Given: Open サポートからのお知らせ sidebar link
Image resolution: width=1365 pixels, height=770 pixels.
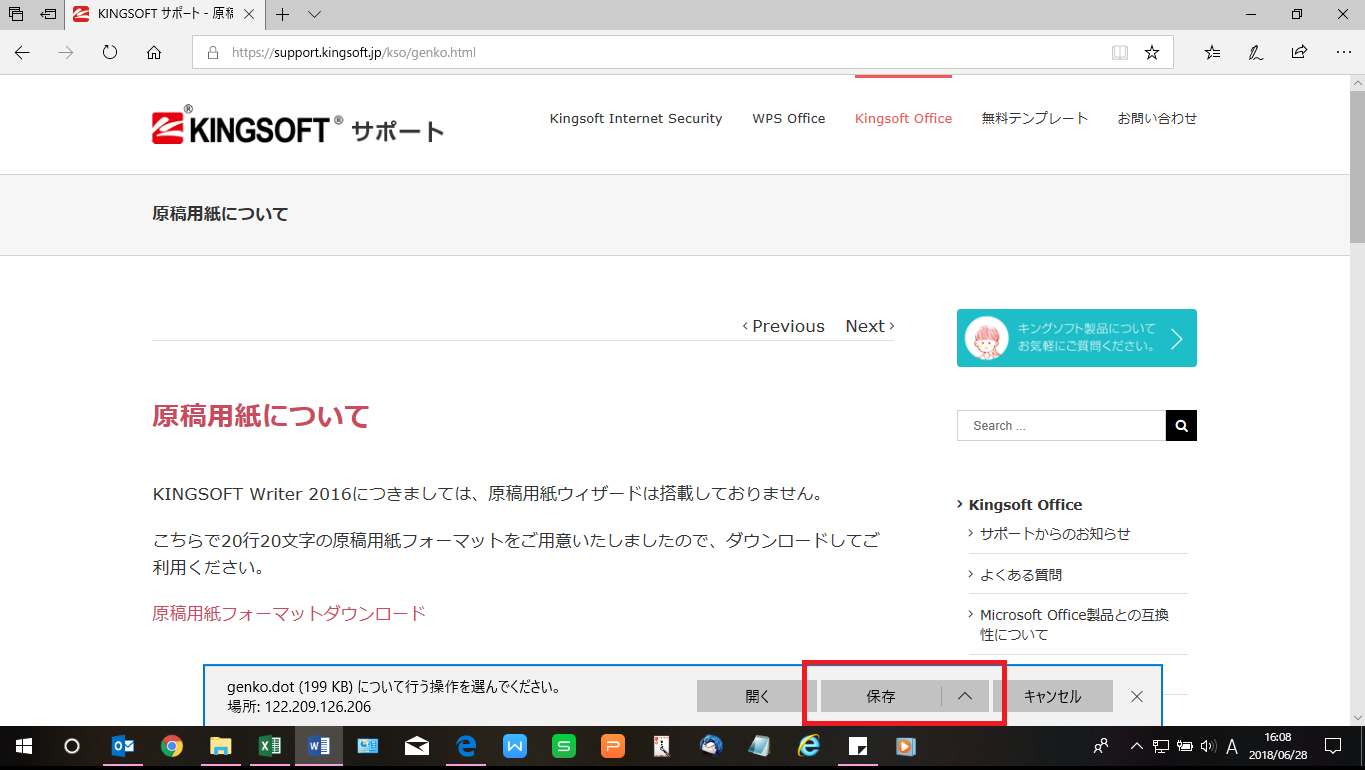Looking at the screenshot, I should [x=1055, y=534].
